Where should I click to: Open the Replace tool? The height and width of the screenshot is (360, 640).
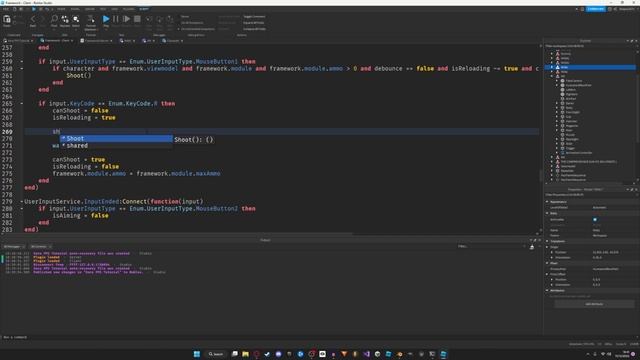tap(65, 19)
